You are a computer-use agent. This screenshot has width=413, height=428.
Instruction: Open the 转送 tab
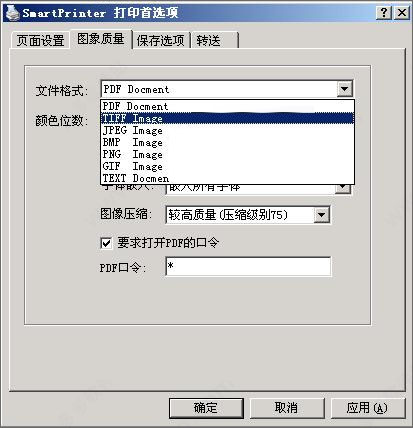click(214, 41)
